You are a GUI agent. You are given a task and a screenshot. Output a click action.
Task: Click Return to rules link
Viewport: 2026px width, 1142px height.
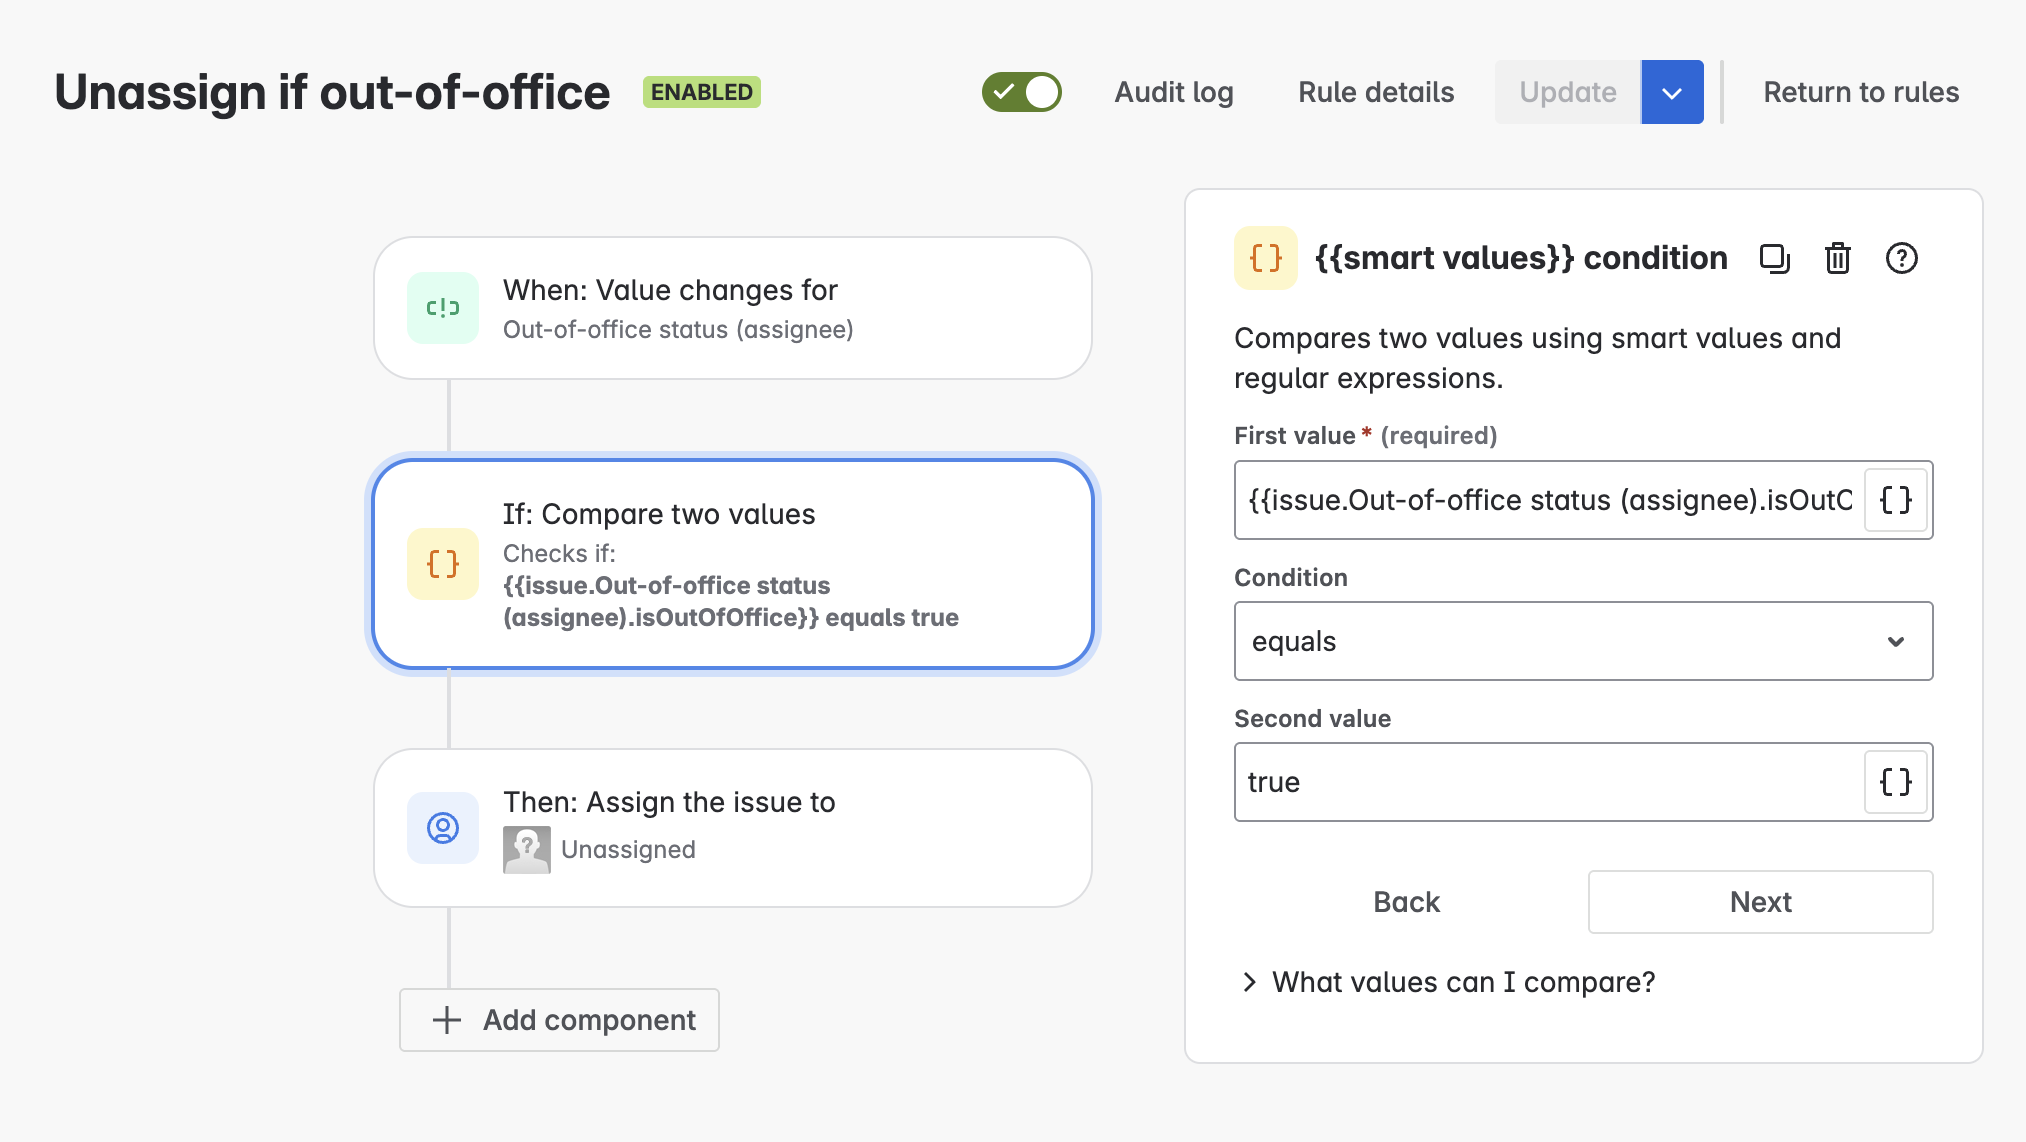pyautogui.click(x=1861, y=92)
